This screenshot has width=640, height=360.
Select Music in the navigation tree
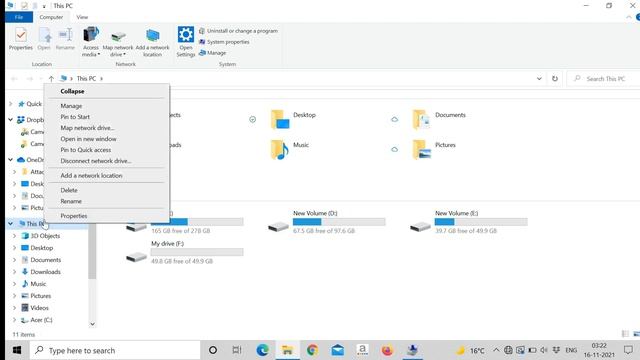(x=38, y=284)
